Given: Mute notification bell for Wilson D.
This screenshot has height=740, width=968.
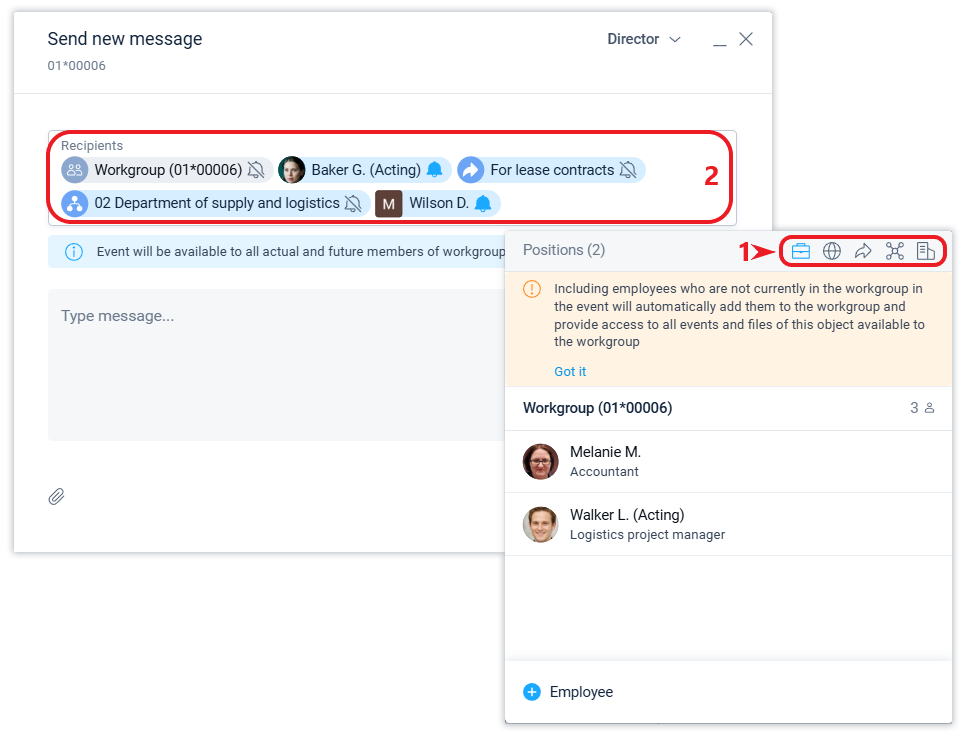Looking at the screenshot, I should 483,204.
